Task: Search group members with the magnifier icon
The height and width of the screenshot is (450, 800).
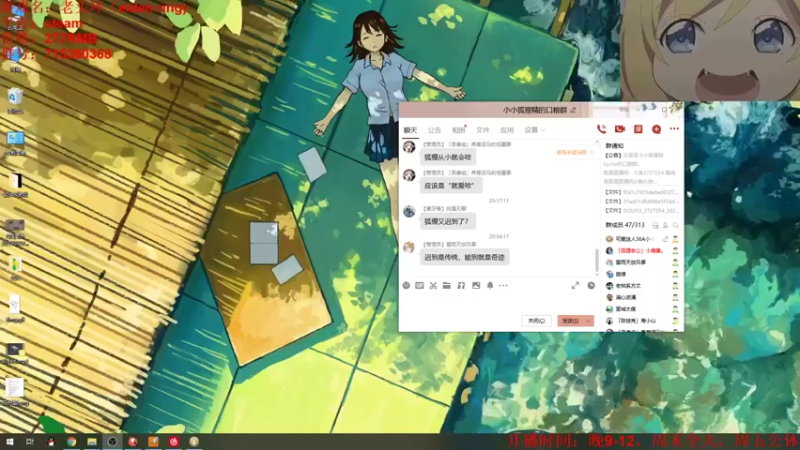Action: pyautogui.click(x=676, y=225)
